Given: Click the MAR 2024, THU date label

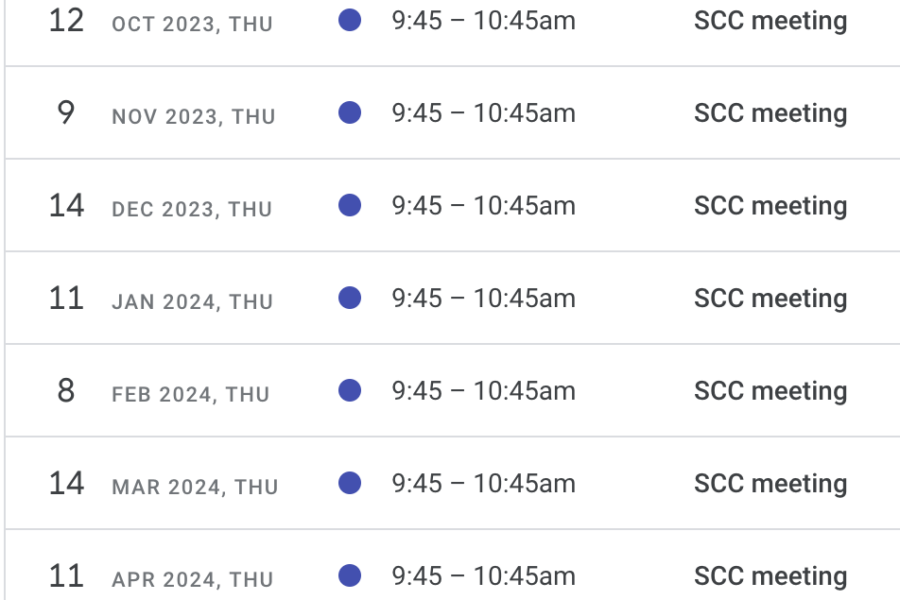Looking at the screenshot, I should click(x=195, y=487).
